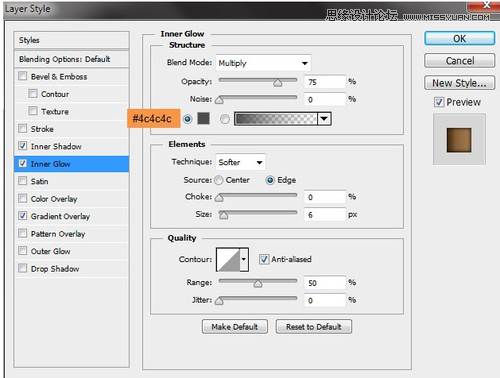This screenshot has height=378, width=500.
Task: Uncheck the Gradient Overlay checkbox
Action: tap(23, 216)
